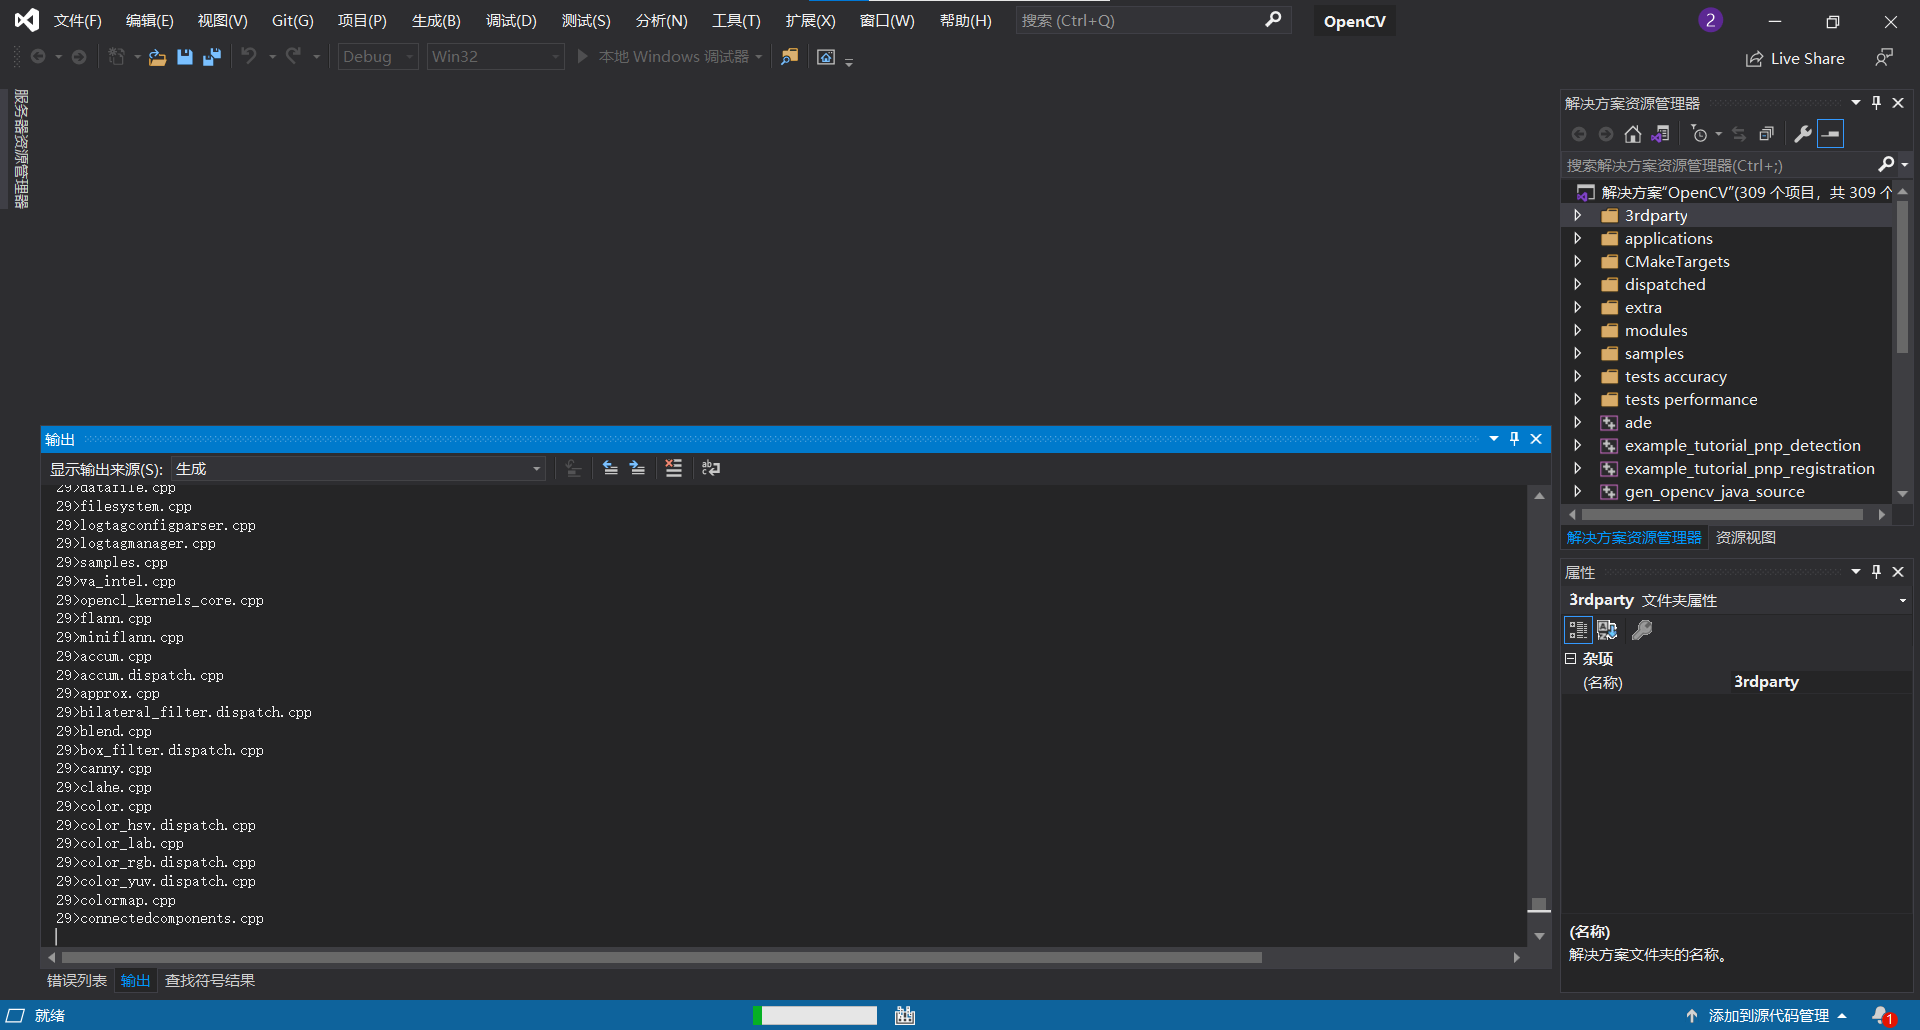Click the Live Share button

(1795, 59)
